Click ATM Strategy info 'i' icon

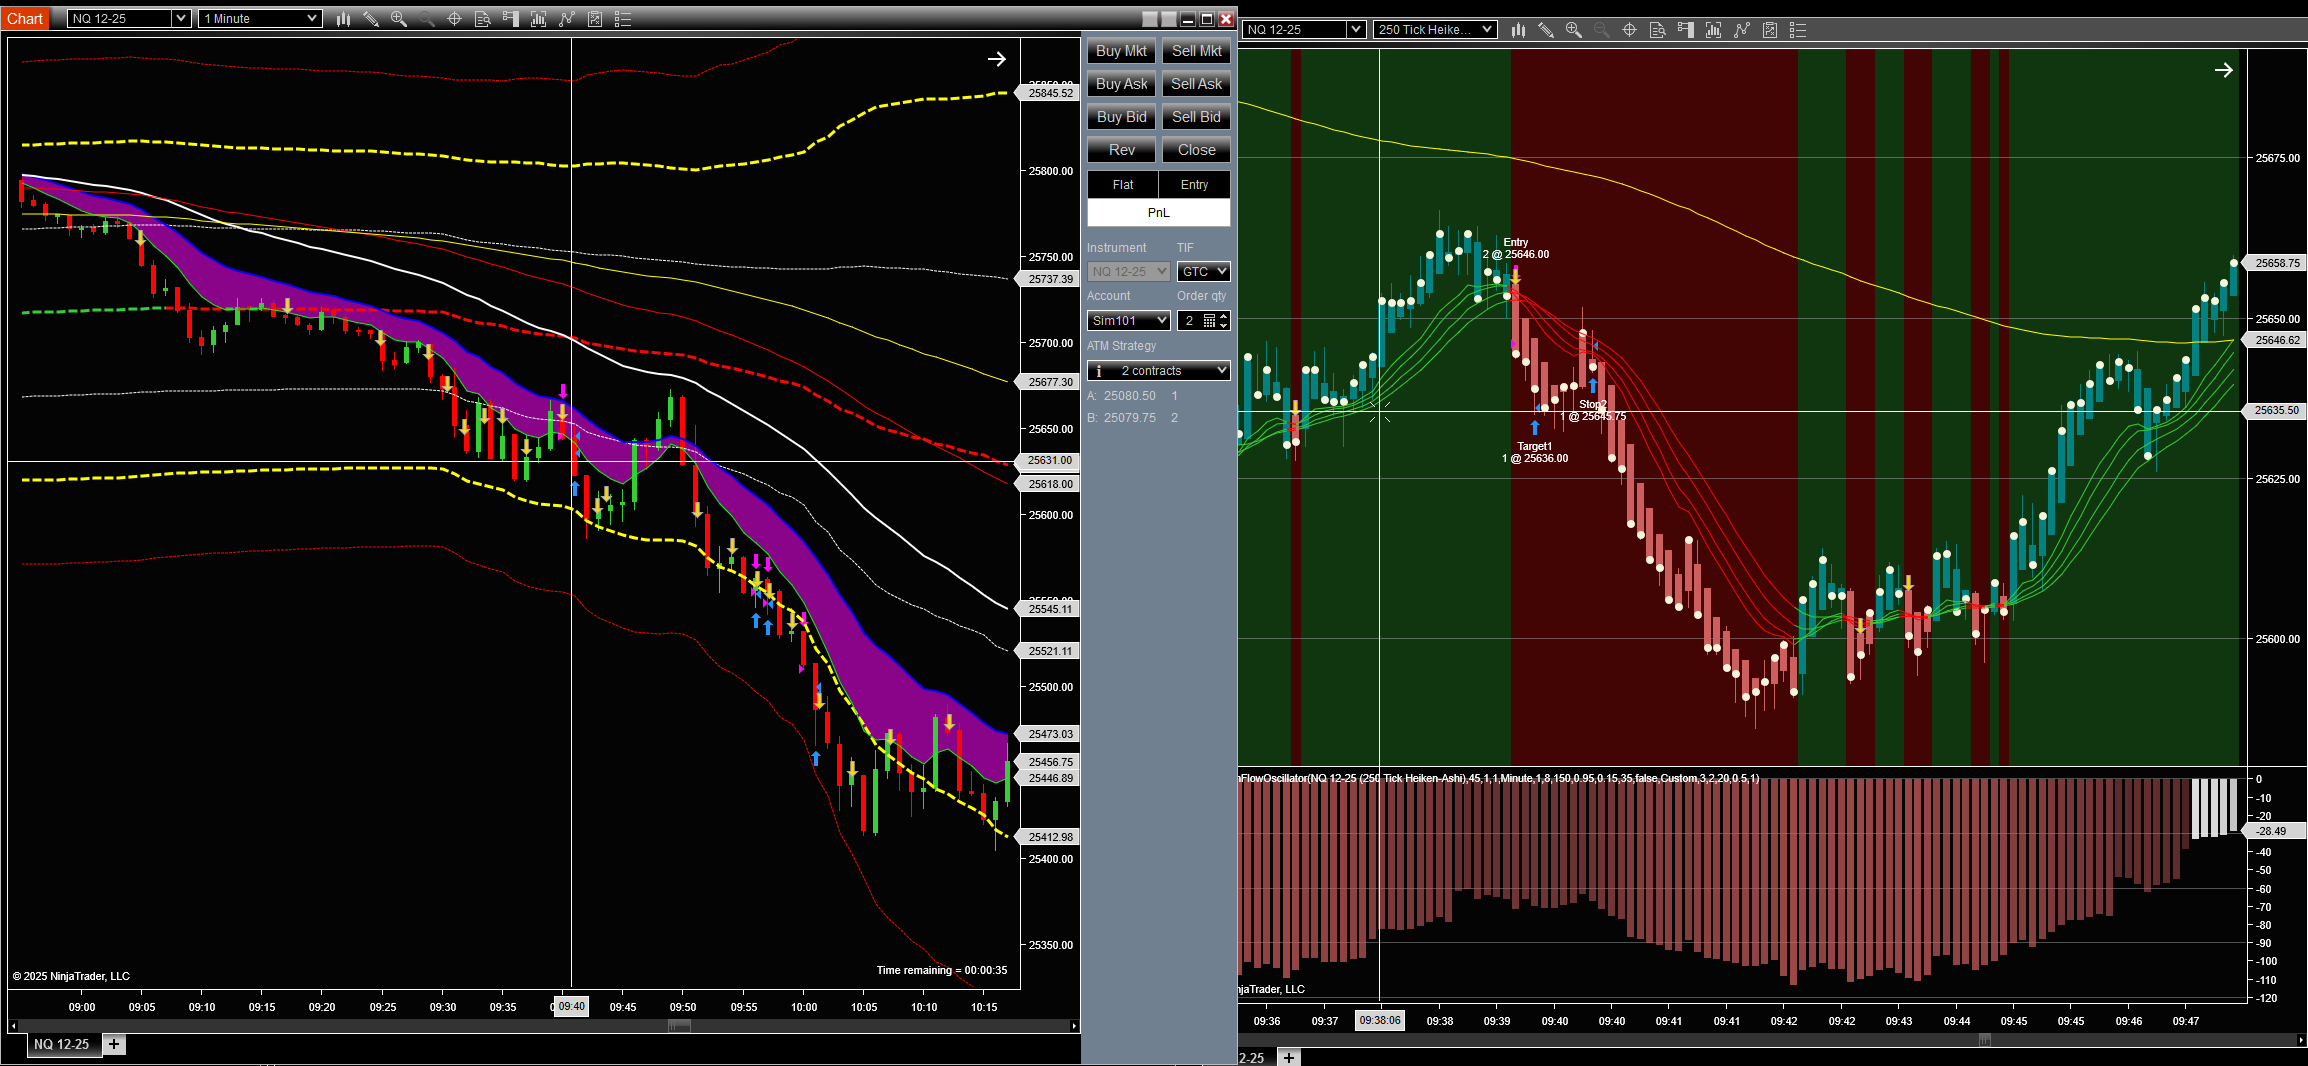pos(1099,371)
